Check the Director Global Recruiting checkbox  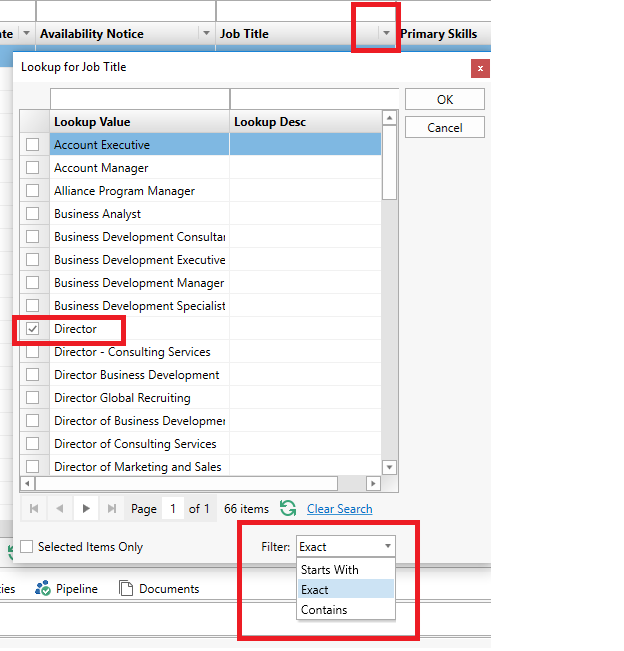[32, 398]
